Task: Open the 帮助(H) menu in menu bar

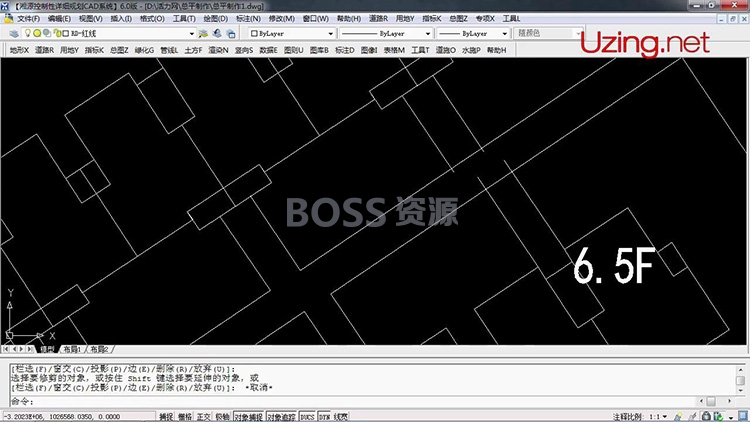Action: pos(349,19)
